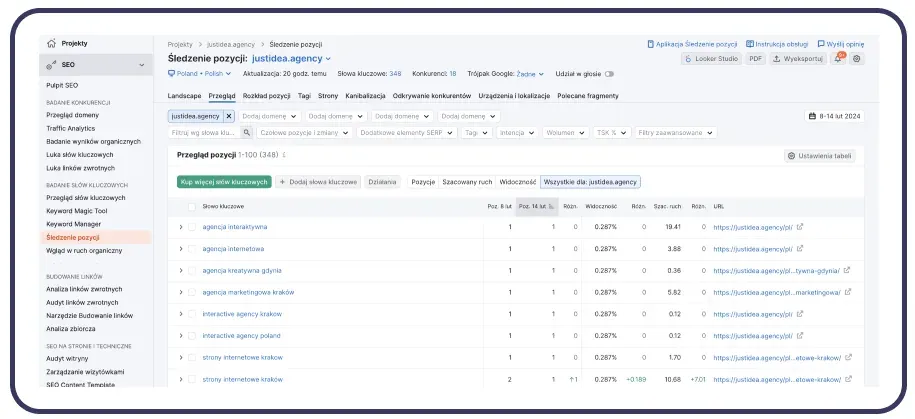
Task: Collapse the SEO sidebar section chevron
Action: click(141, 65)
